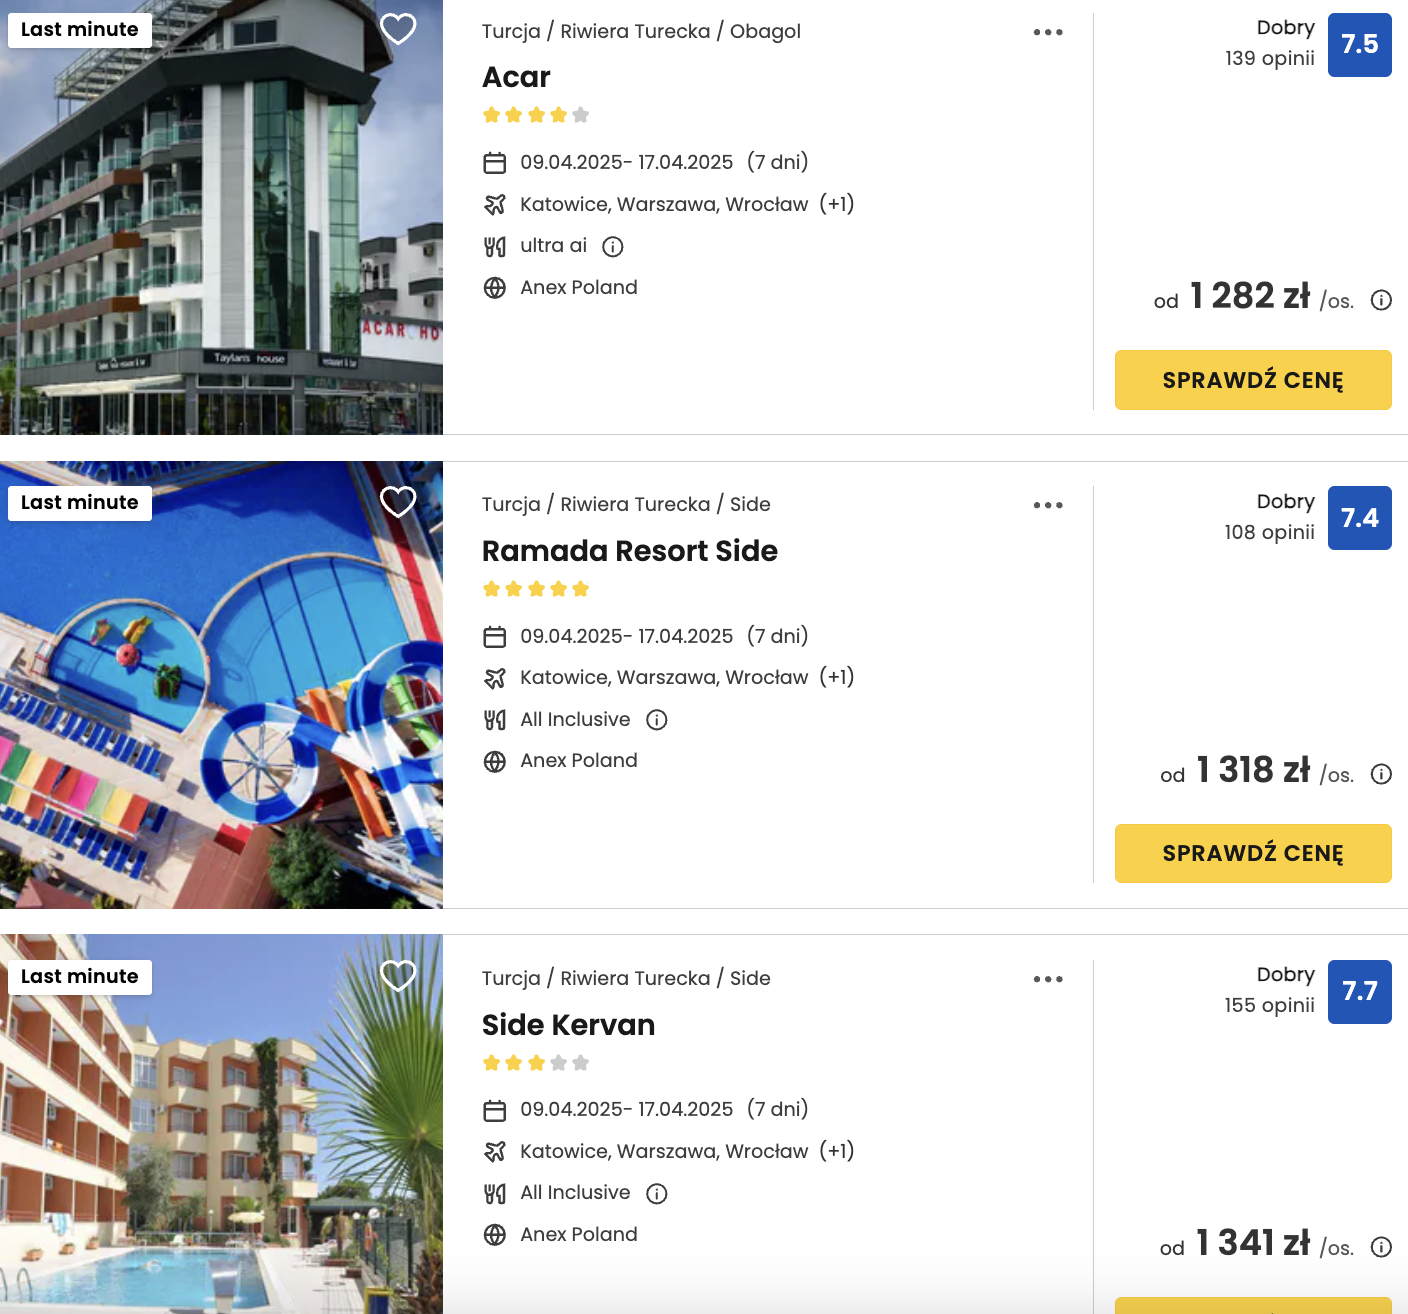Screen dimensions: 1408x1314
Task: Open three-dot options menu for Acar
Action: coord(1048,32)
